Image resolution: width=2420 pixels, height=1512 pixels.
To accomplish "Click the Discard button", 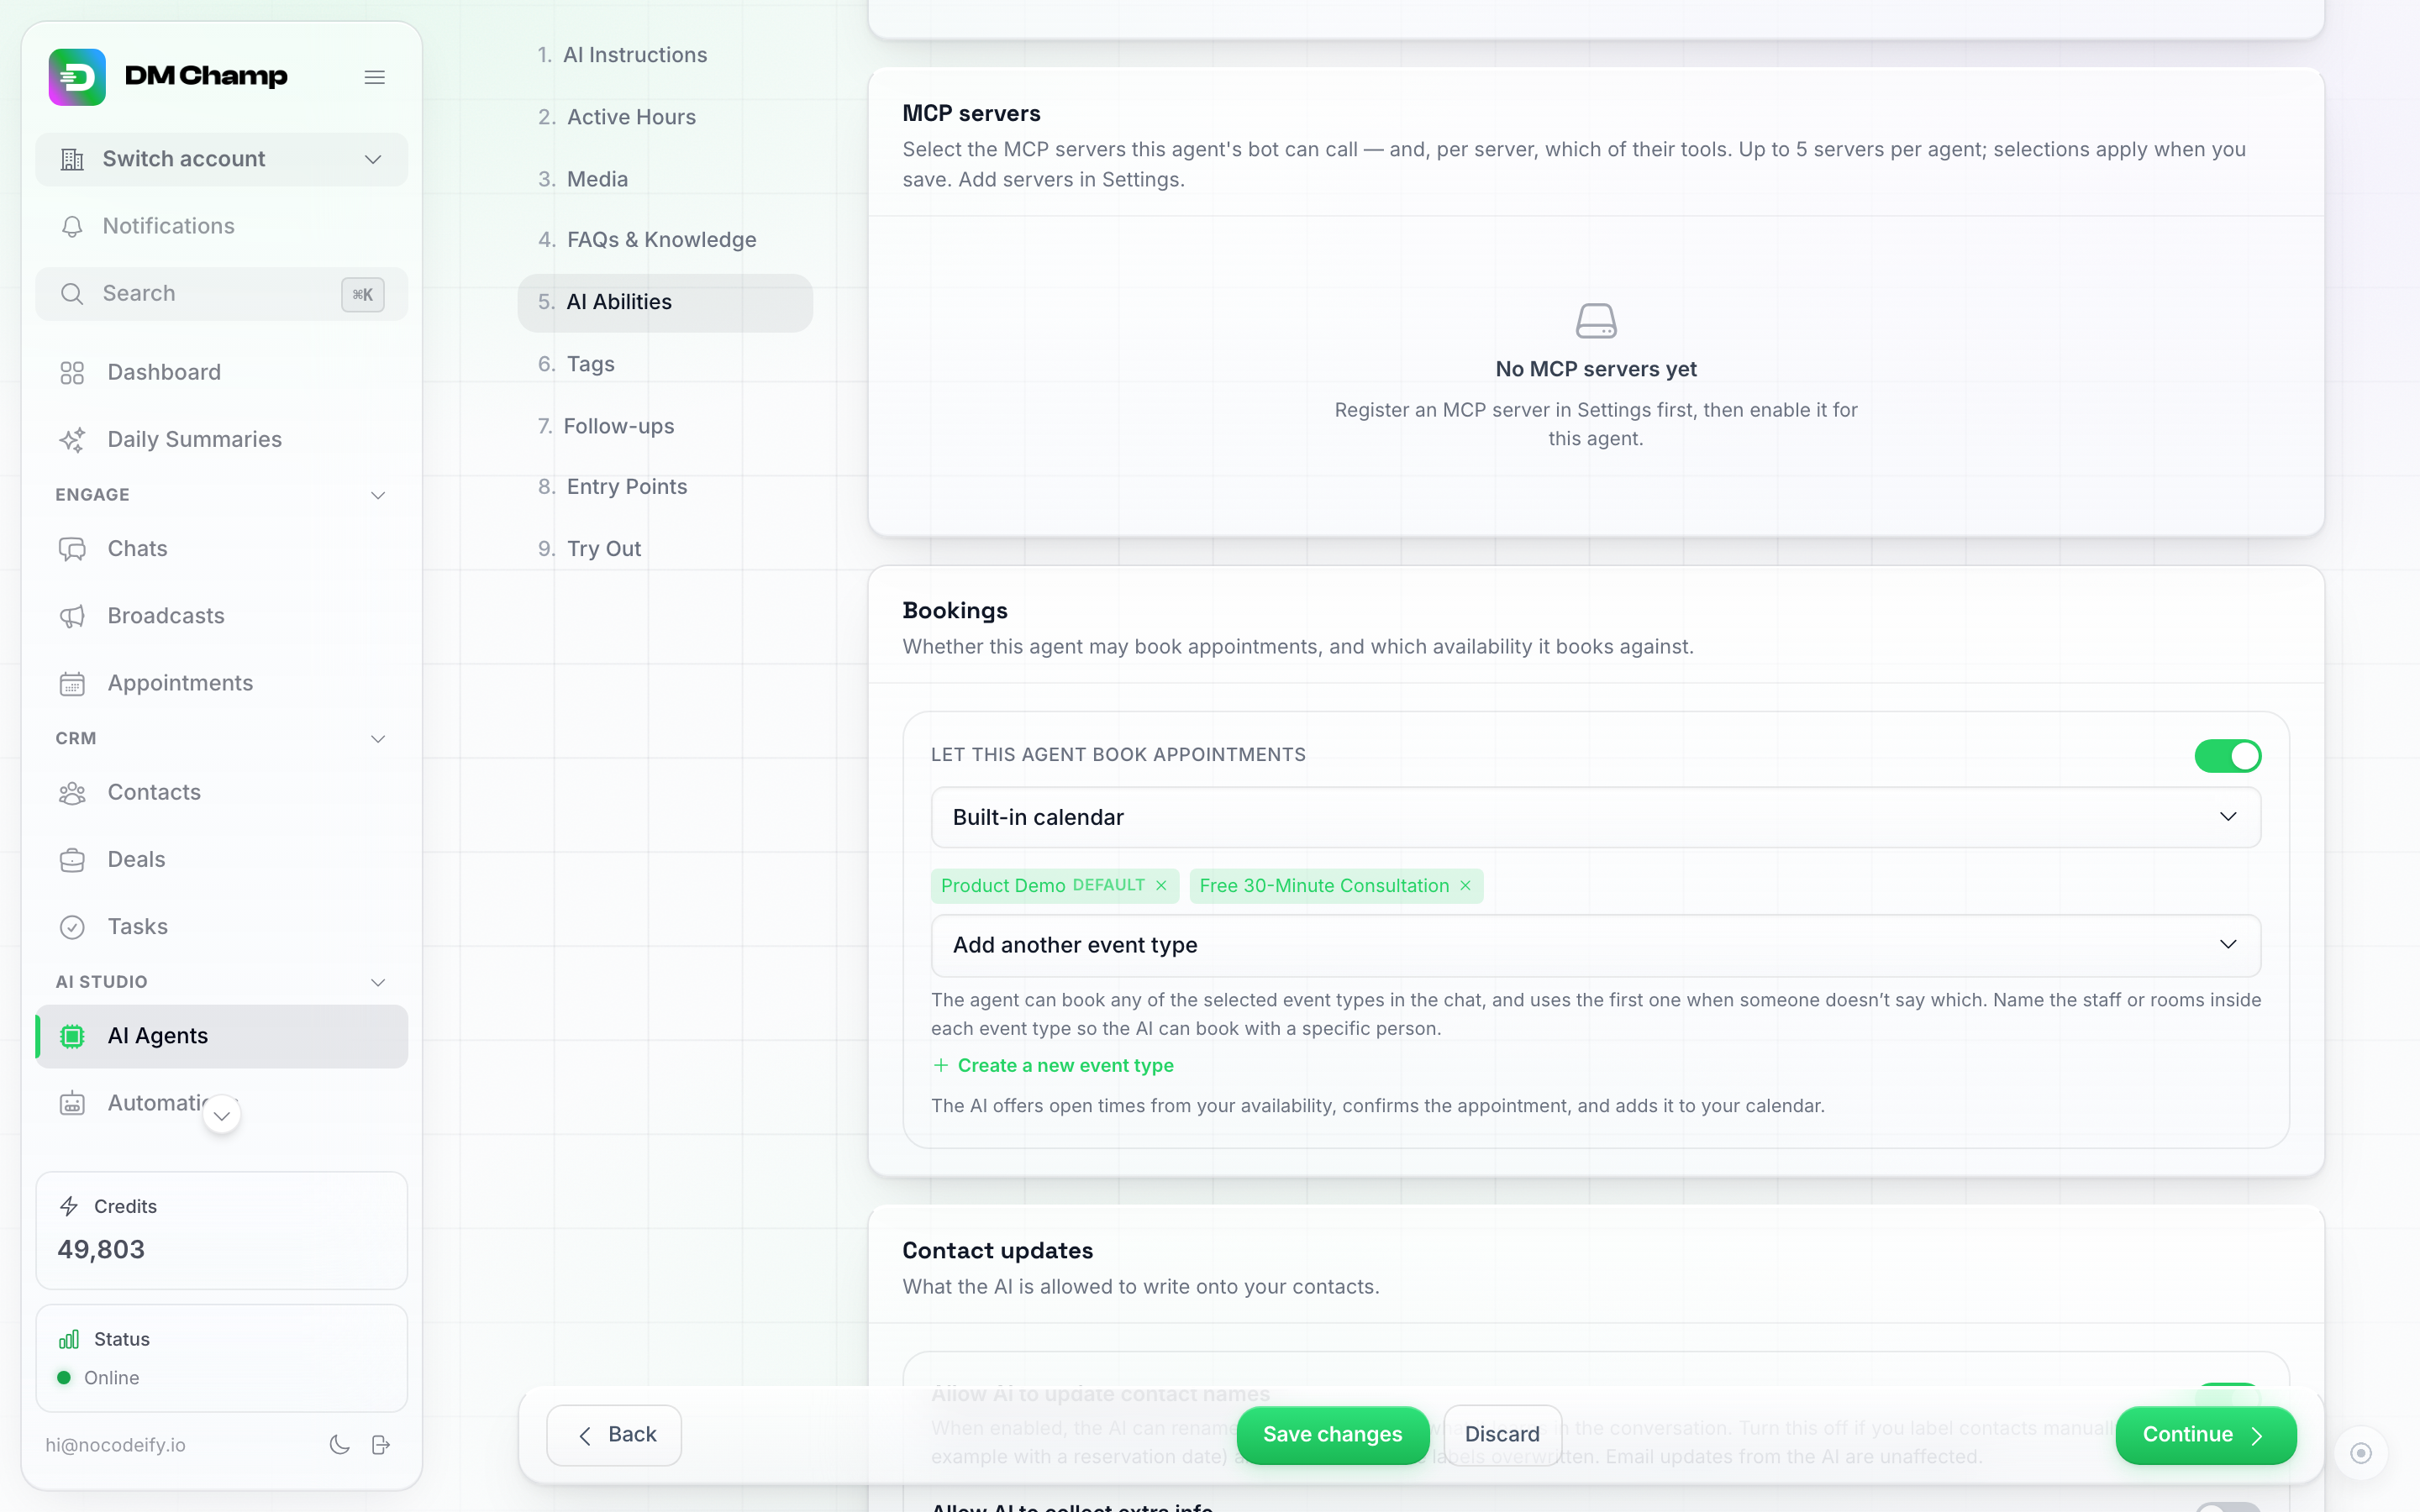I will pyautogui.click(x=1502, y=1435).
